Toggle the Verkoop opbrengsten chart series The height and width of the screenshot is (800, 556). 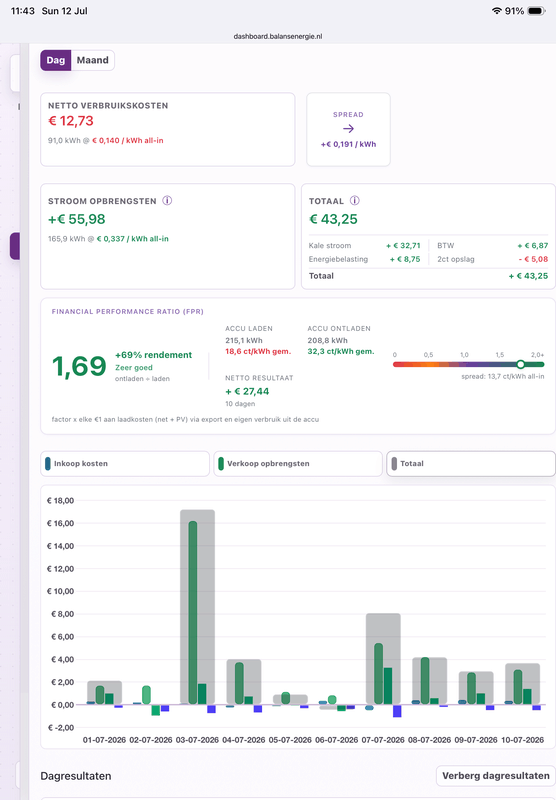tap(298, 464)
